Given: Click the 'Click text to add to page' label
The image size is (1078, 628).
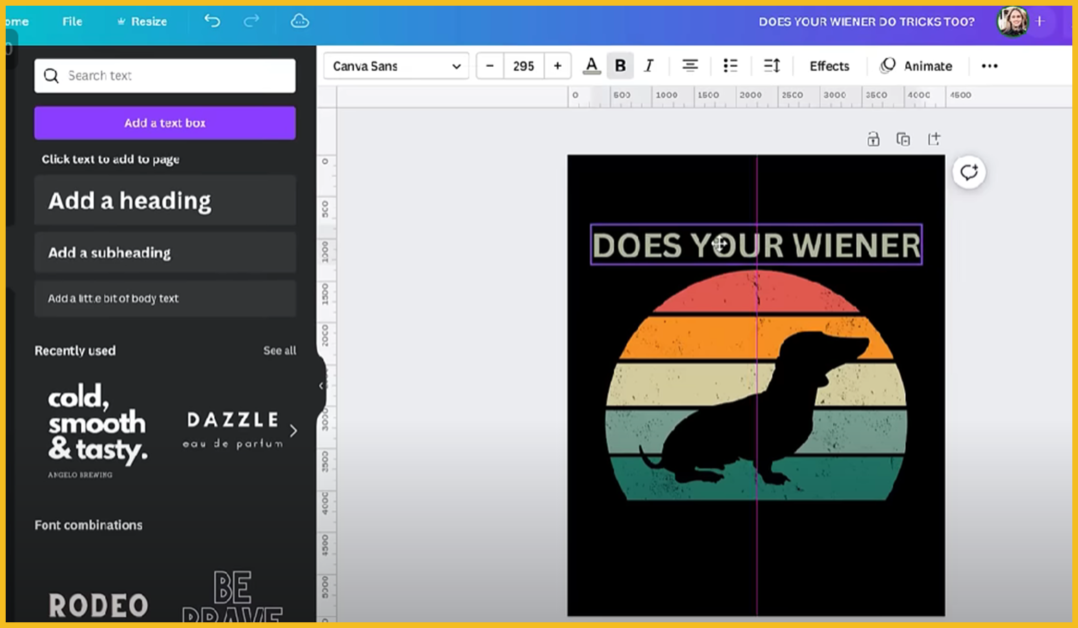Looking at the screenshot, I should tap(111, 159).
